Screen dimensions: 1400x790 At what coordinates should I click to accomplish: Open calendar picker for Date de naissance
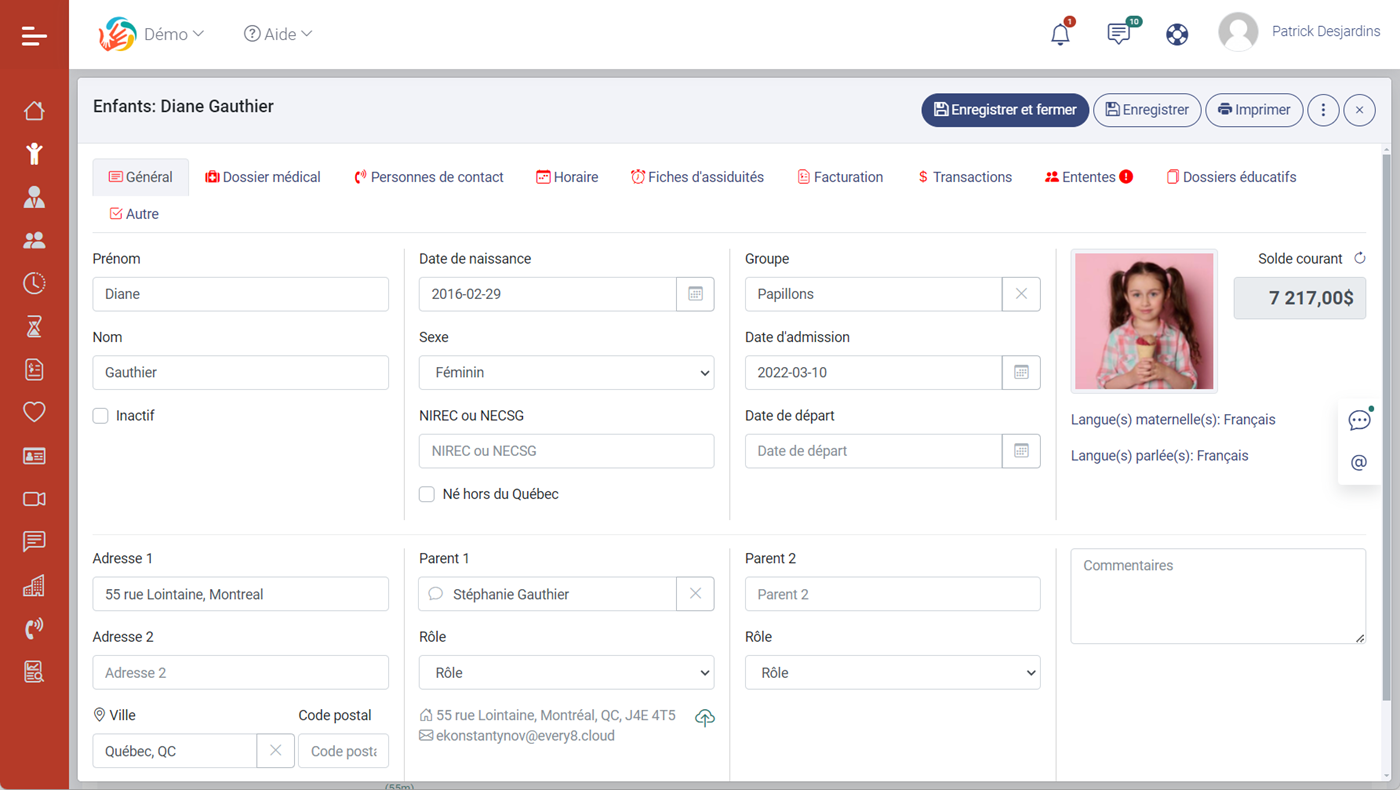pos(695,294)
